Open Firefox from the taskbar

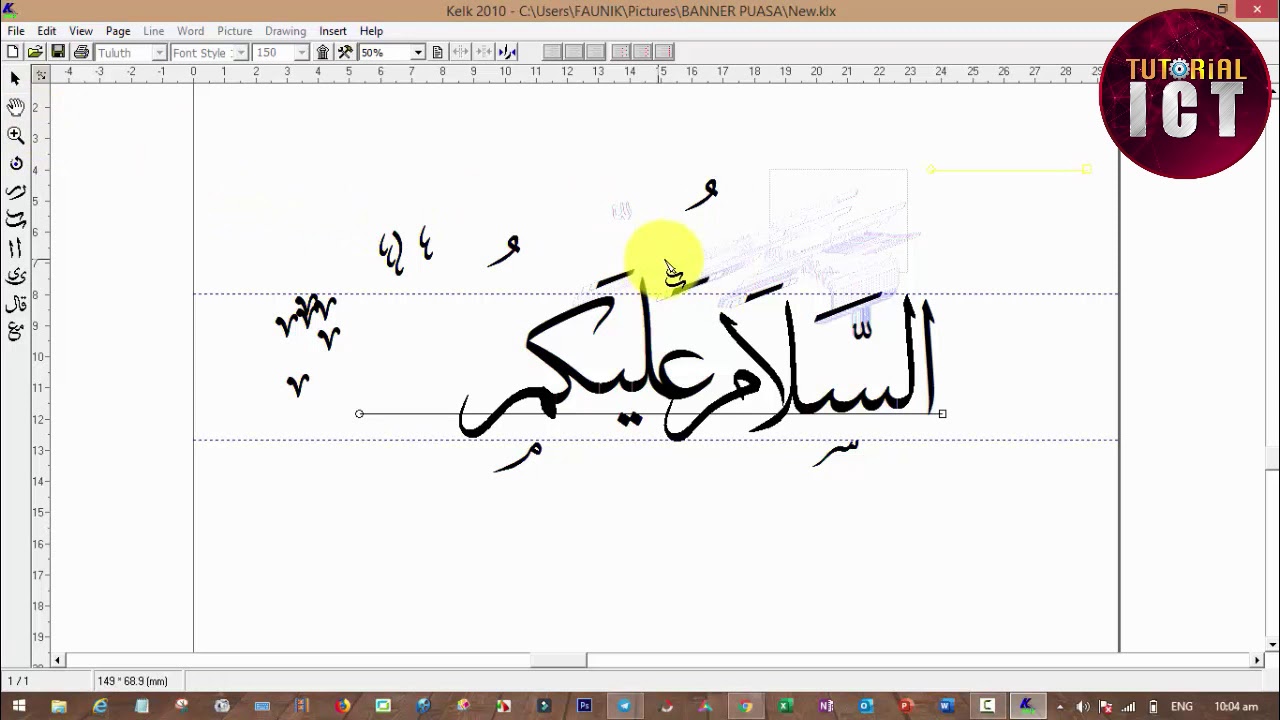[343, 706]
